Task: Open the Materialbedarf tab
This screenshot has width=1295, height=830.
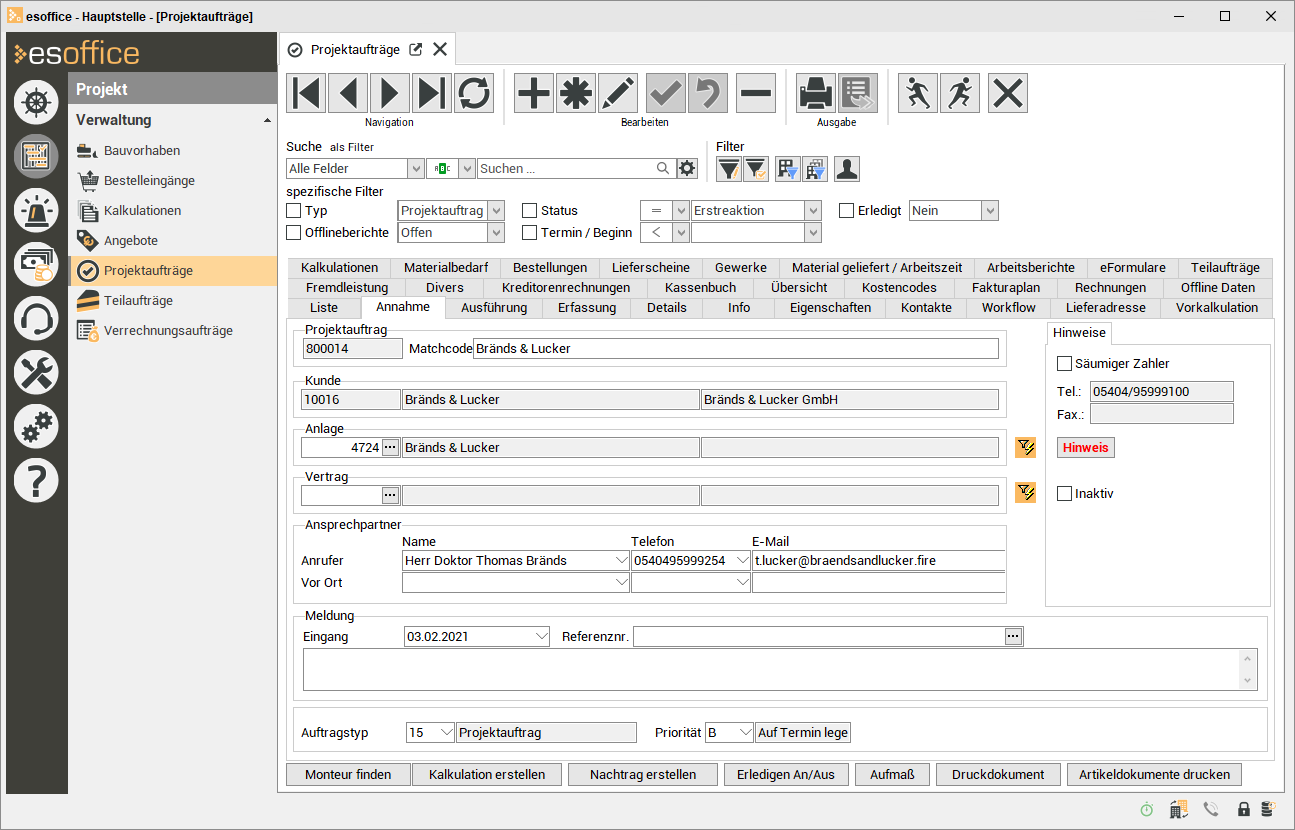Action: (446, 268)
